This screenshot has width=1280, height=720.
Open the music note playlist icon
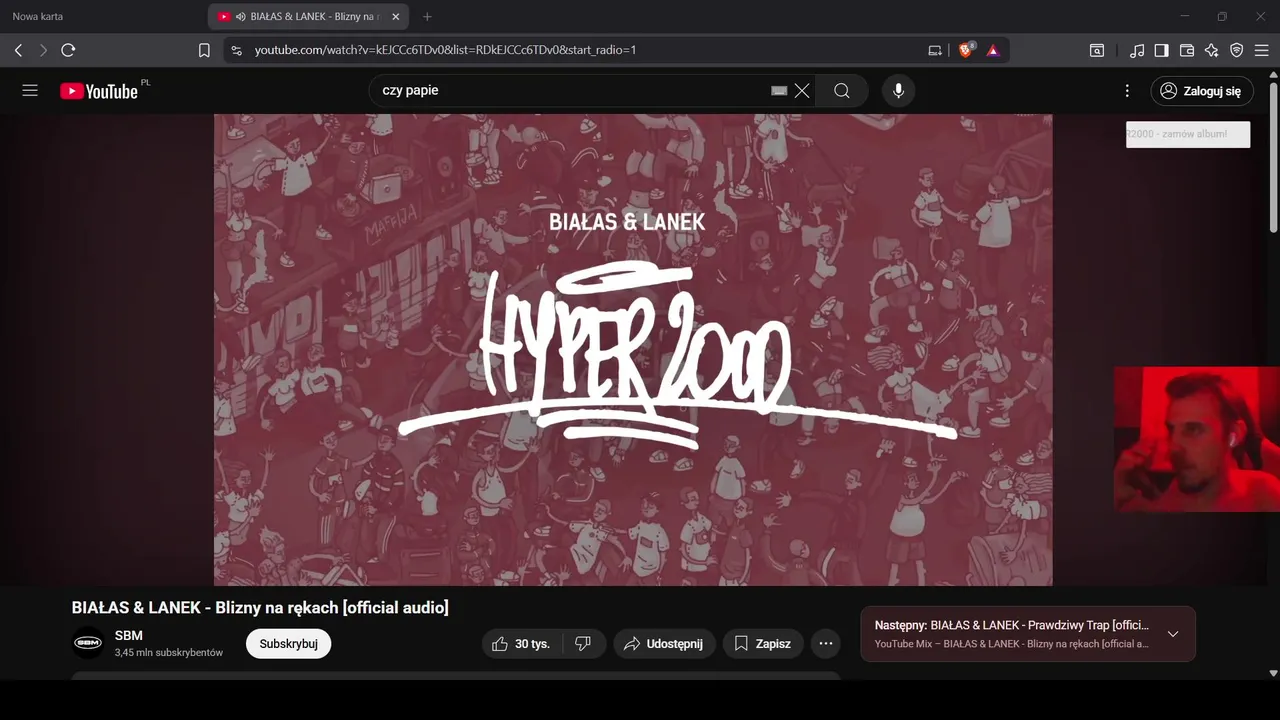pyautogui.click(x=1137, y=50)
